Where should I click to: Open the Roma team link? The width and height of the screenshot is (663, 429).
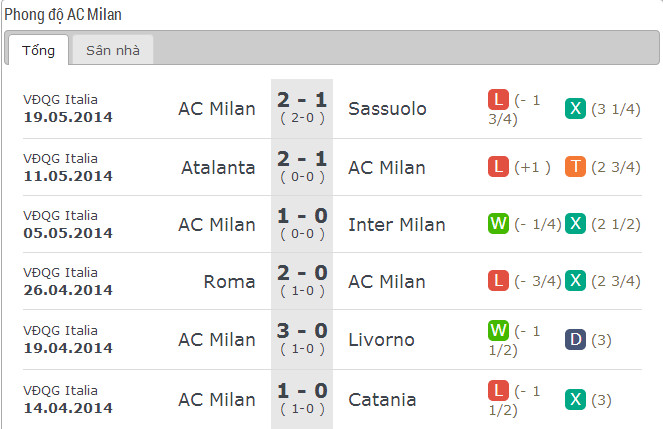(229, 282)
